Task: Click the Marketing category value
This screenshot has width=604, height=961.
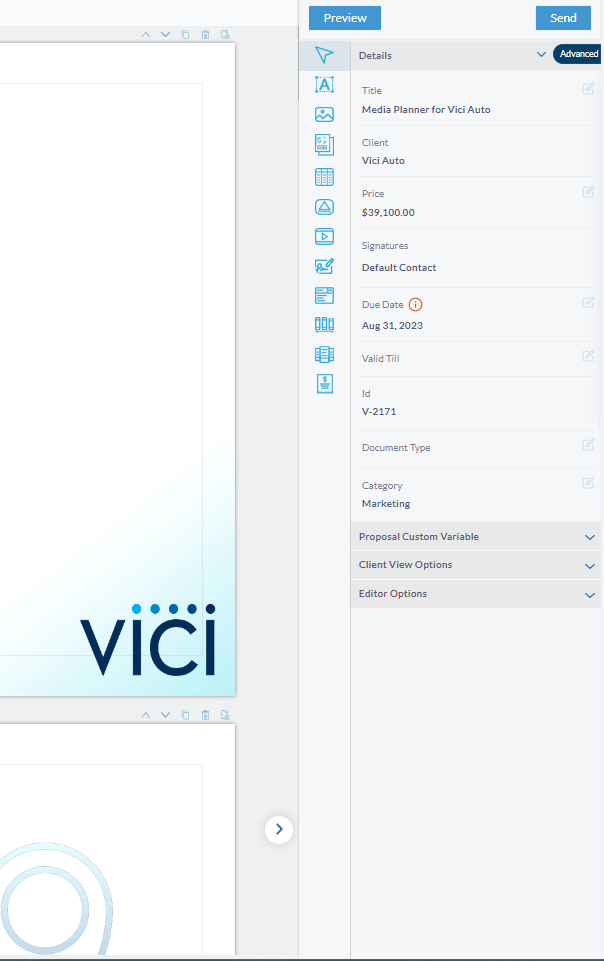Action: point(386,504)
